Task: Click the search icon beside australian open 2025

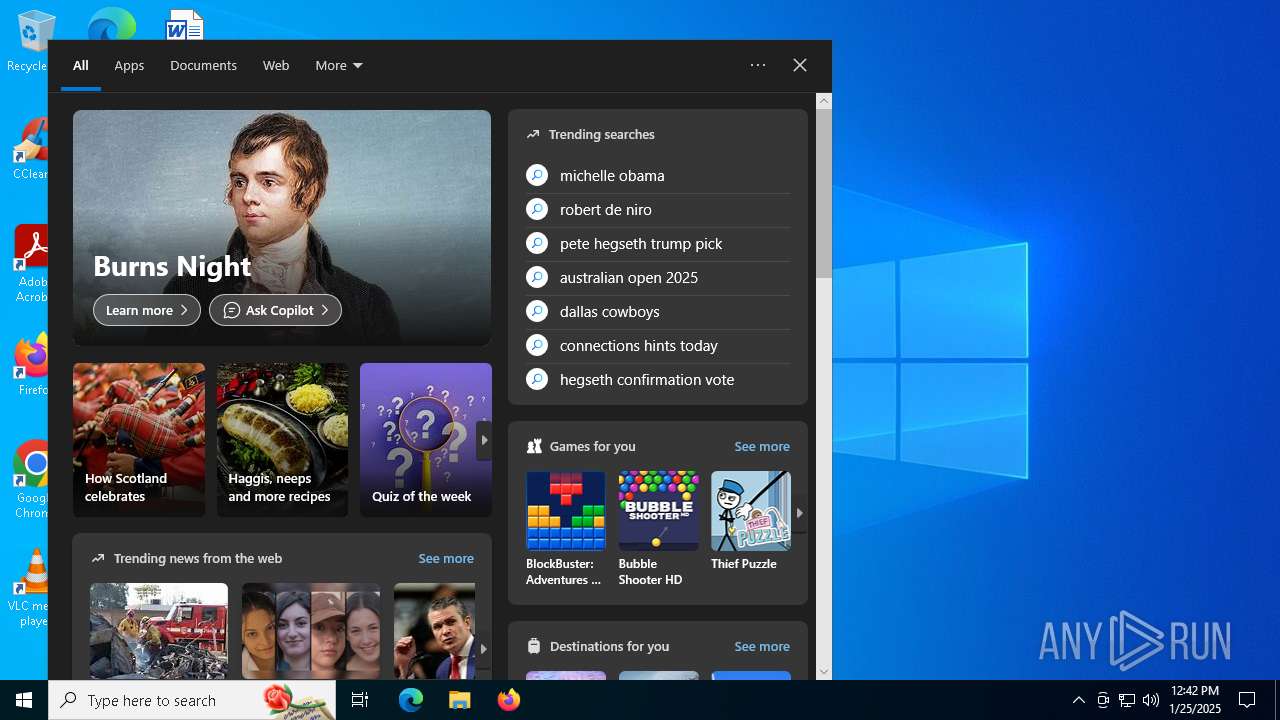Action: click(537, 277)
